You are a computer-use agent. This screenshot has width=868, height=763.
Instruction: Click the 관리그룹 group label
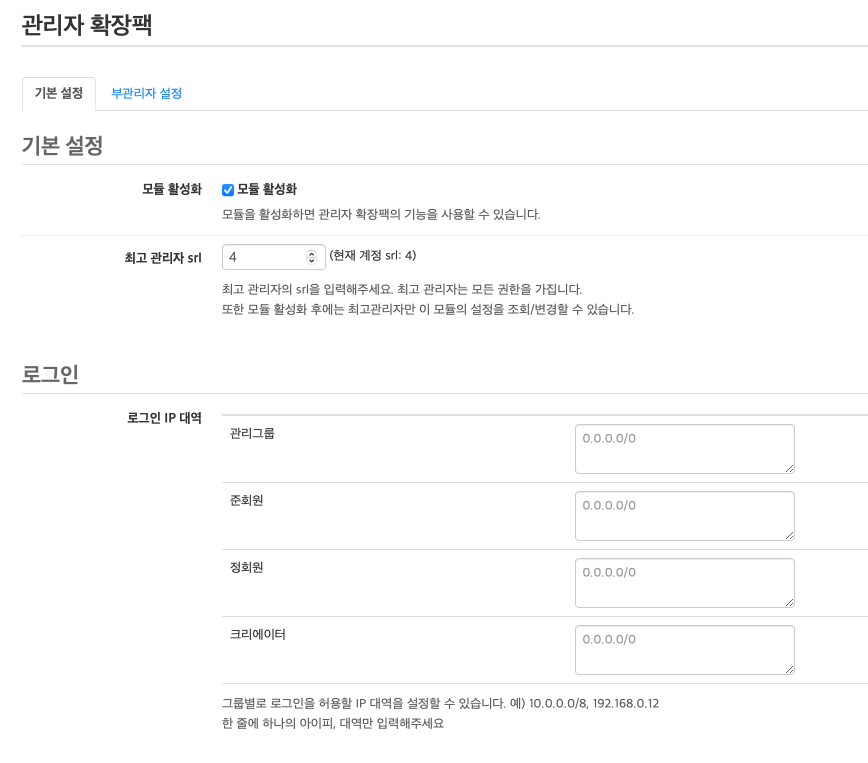[x=252, y=433]
